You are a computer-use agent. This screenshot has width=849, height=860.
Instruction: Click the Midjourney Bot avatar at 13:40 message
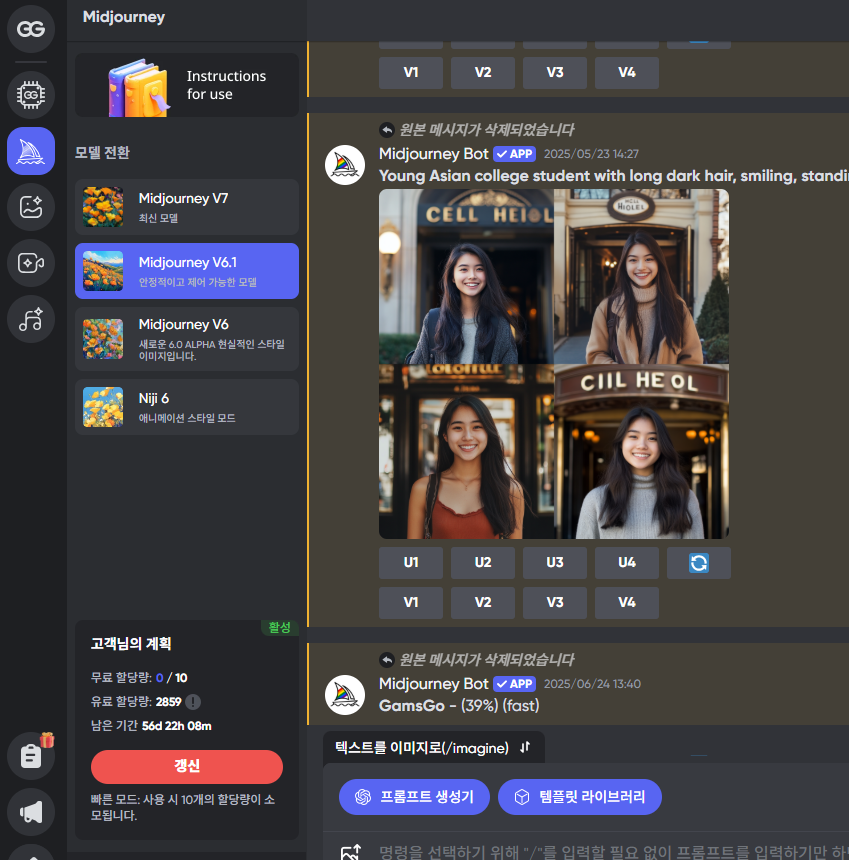click(345, 695)
